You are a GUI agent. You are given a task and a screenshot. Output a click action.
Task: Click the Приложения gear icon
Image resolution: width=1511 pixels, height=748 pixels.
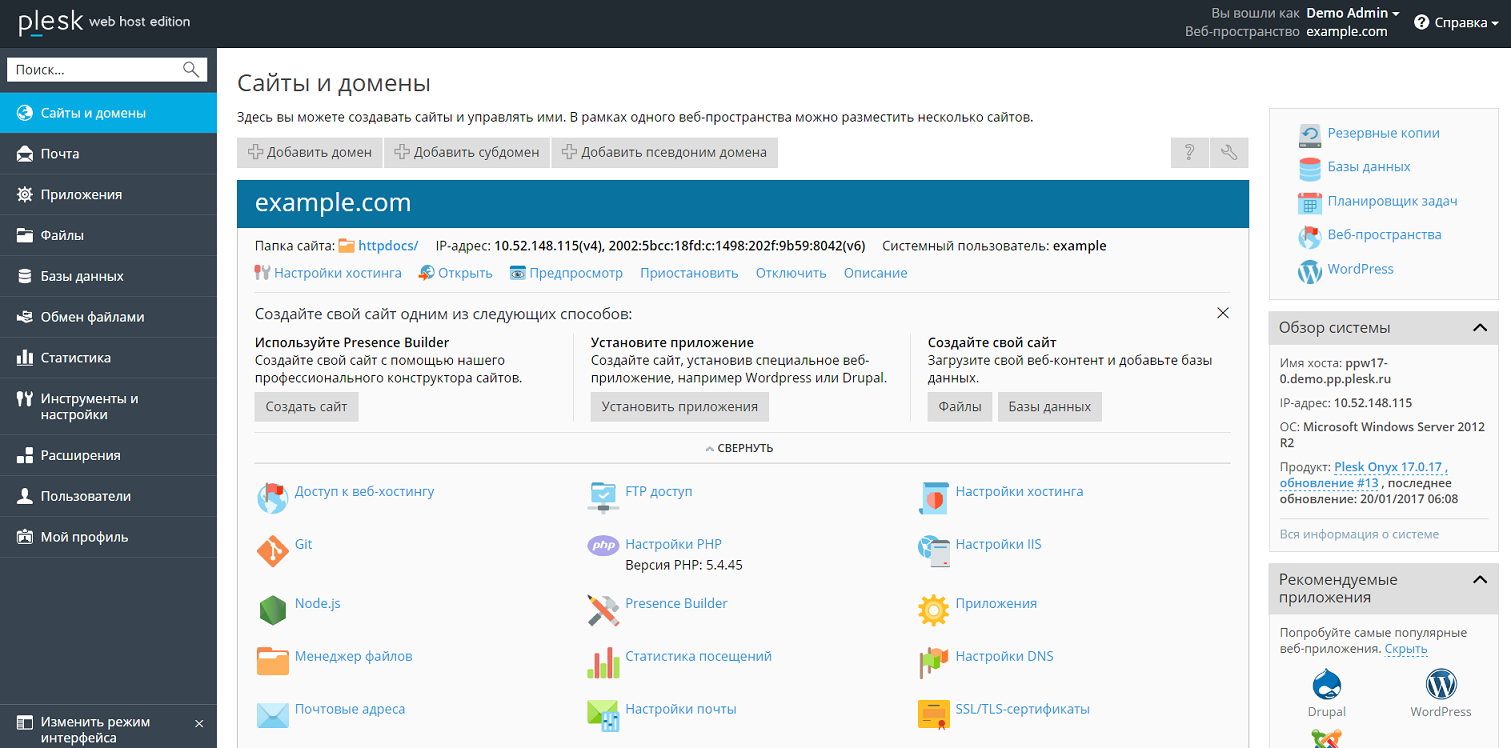click(x=933, y=609)
